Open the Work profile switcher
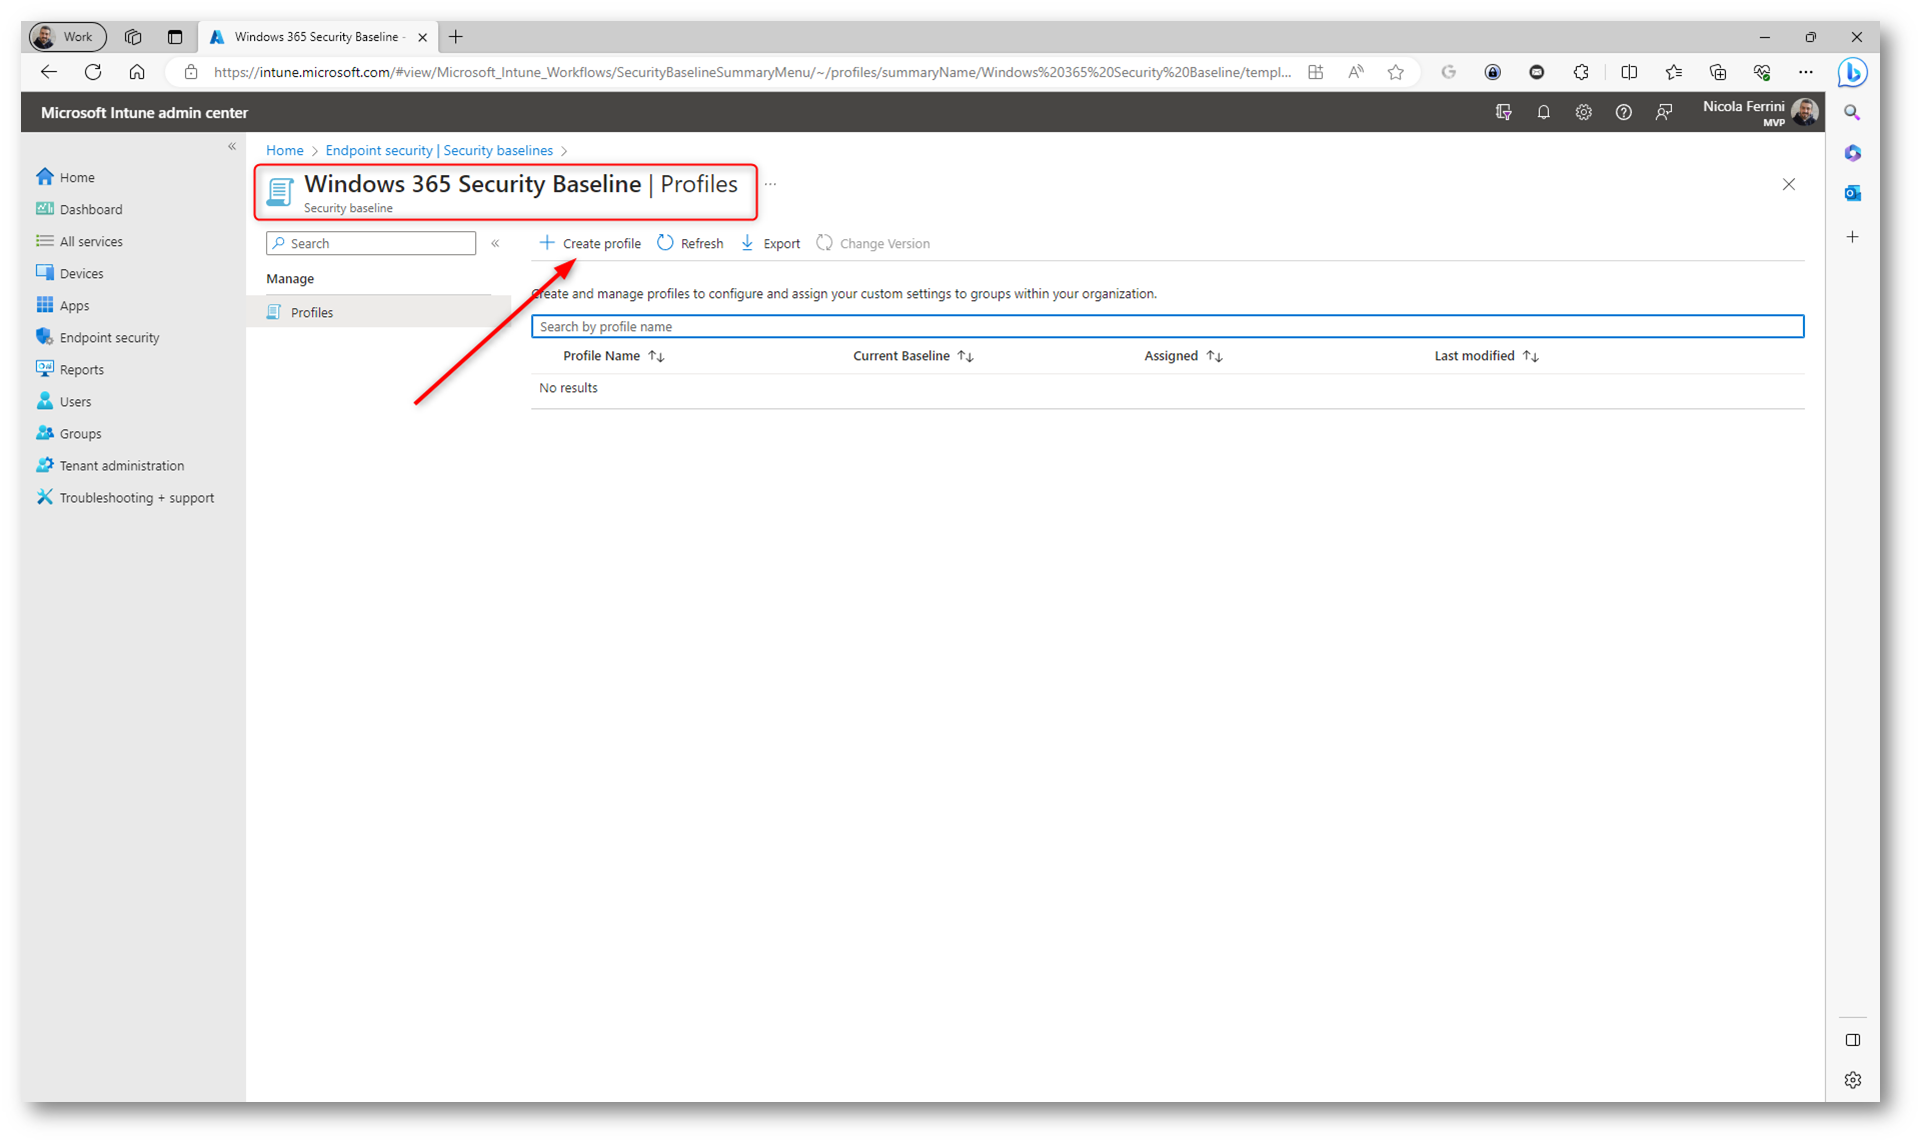The height and width of the screenshot is (1144, 1922). (67, 37)
